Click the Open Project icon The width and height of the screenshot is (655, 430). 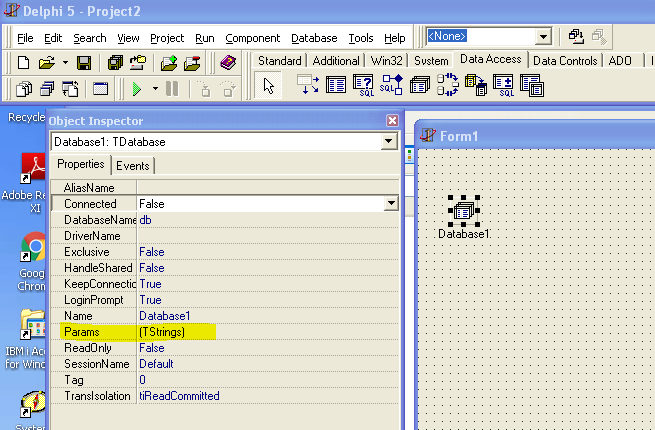click(138, 63)
